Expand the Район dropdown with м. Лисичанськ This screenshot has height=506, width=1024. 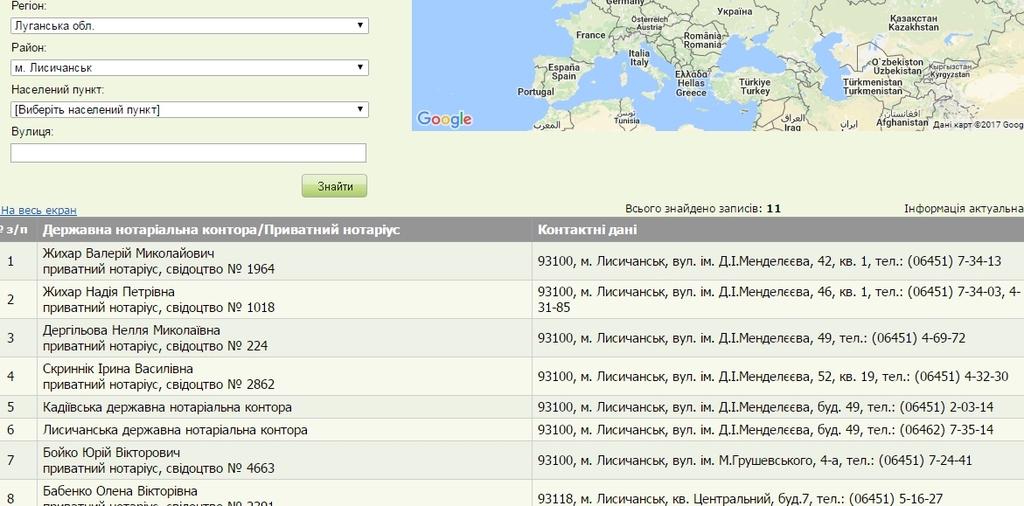coord(189,68)
